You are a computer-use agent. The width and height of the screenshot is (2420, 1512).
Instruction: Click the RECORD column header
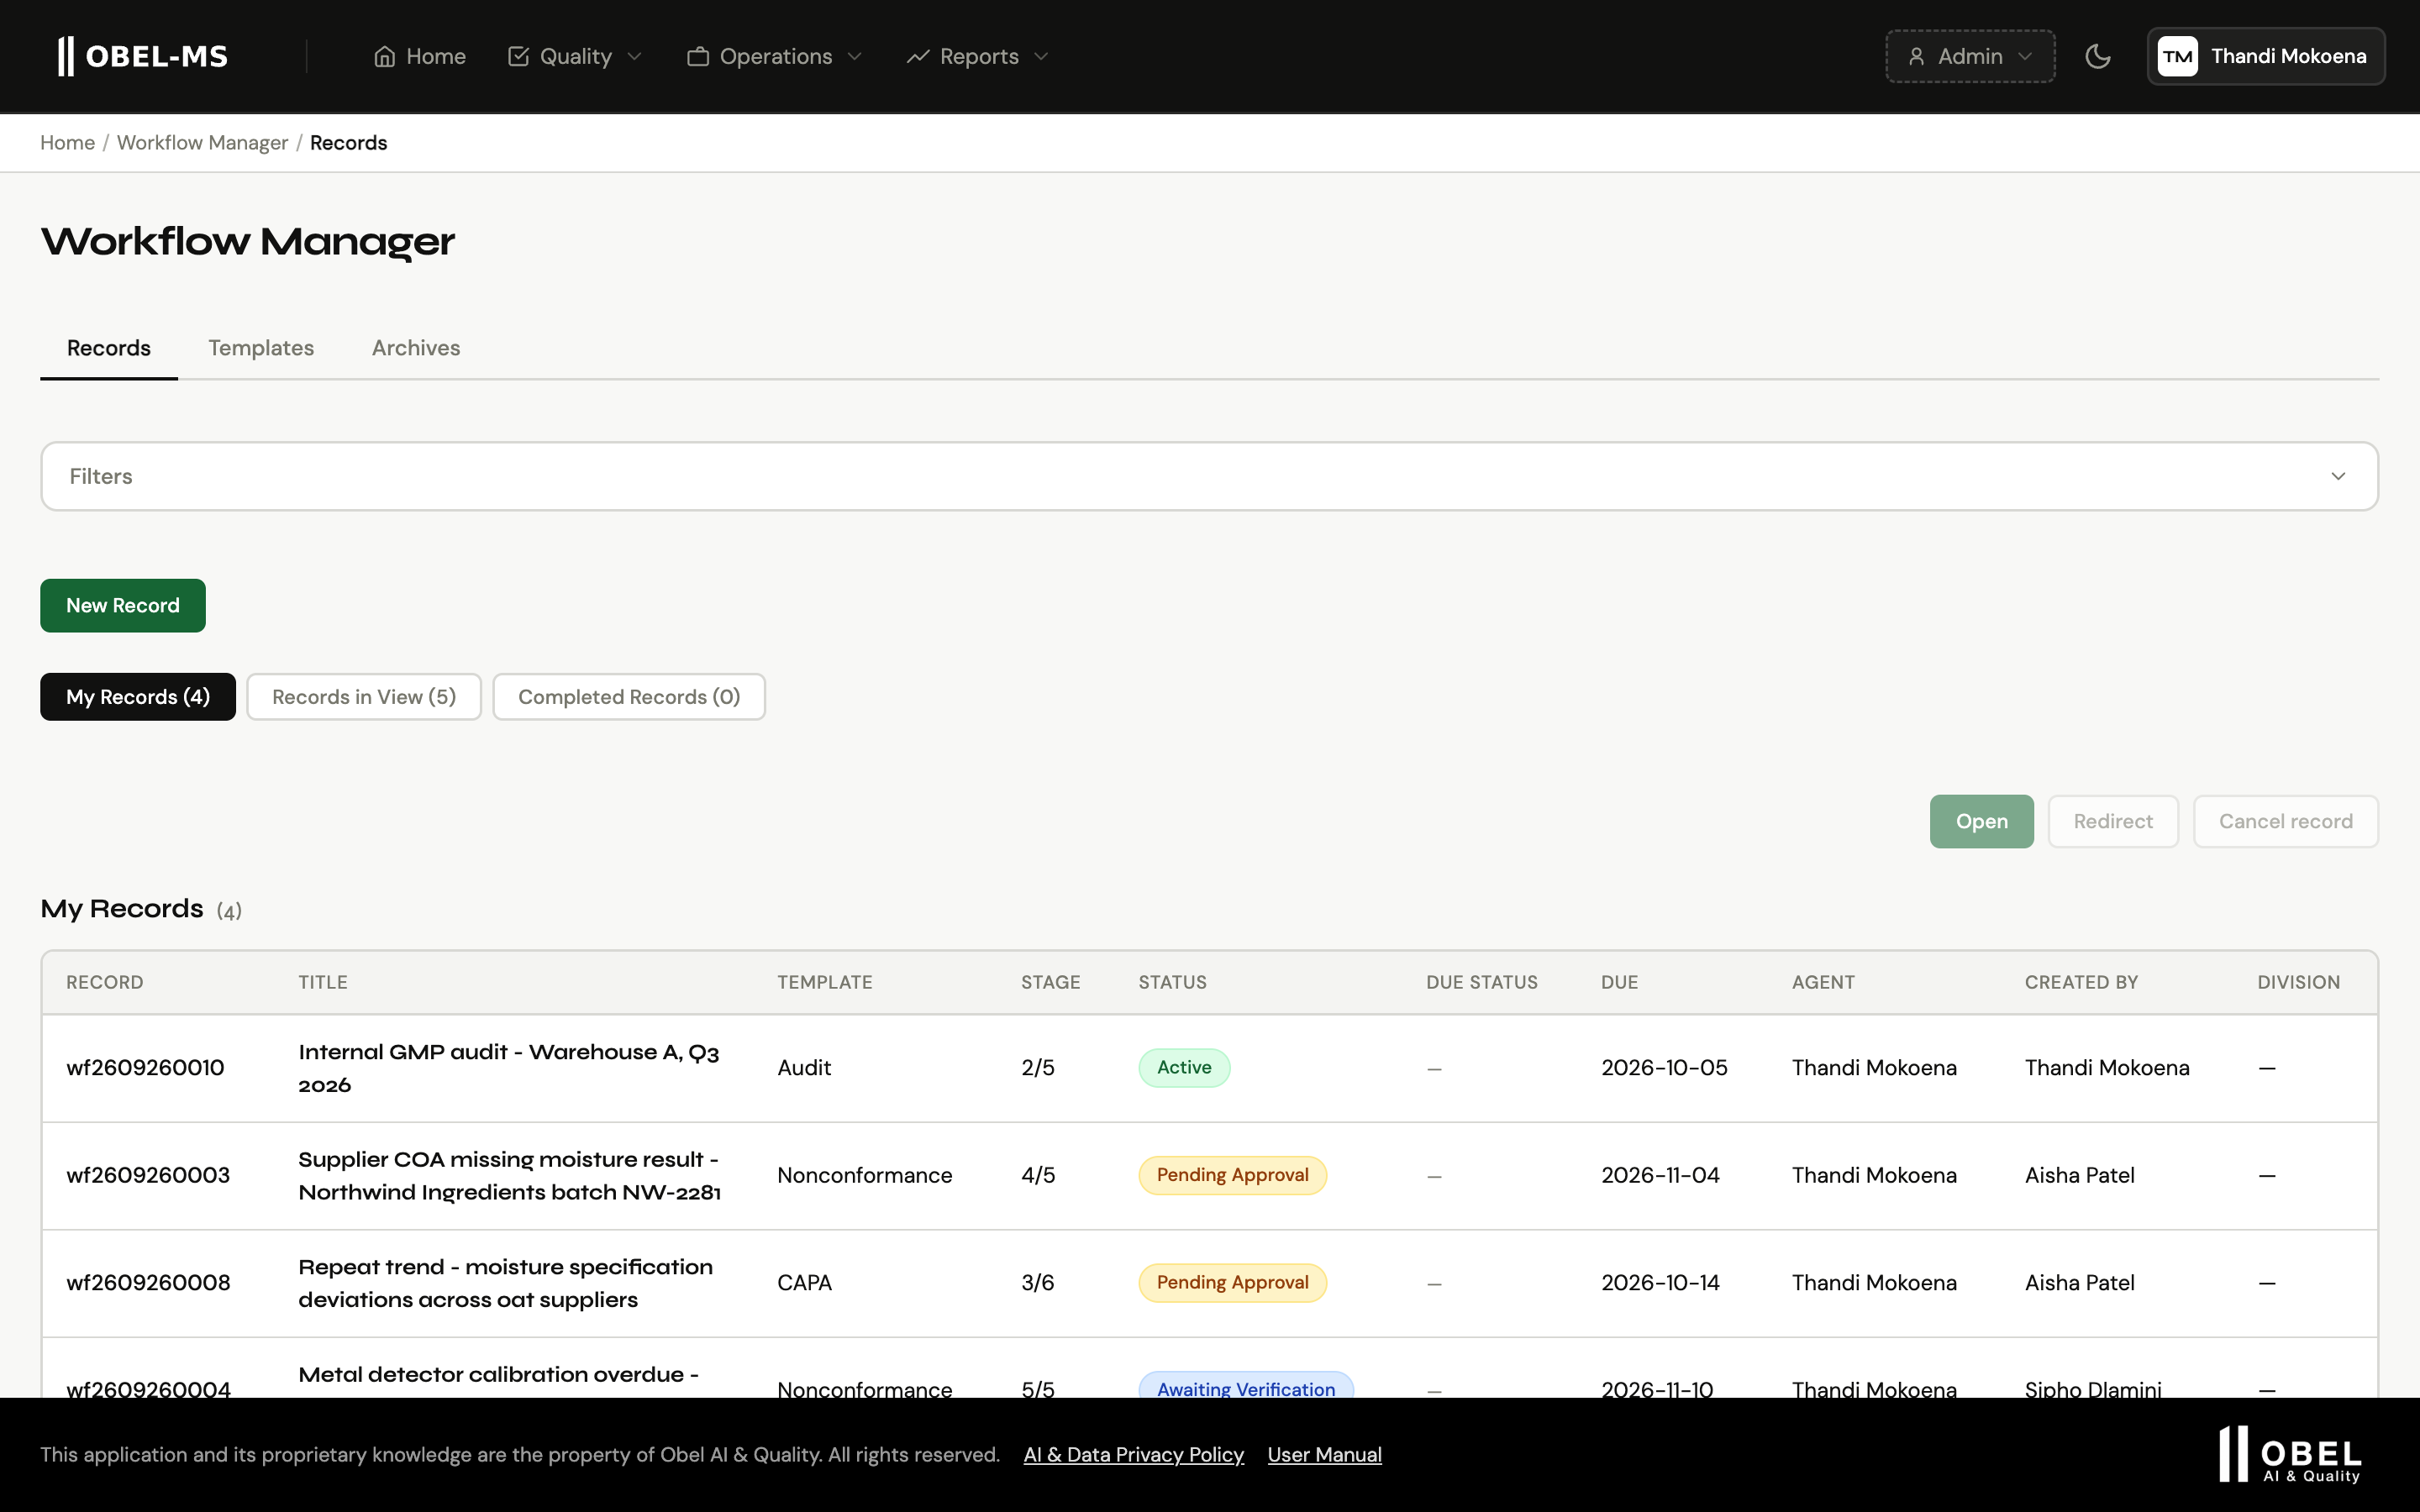click(x=105, y=982)
